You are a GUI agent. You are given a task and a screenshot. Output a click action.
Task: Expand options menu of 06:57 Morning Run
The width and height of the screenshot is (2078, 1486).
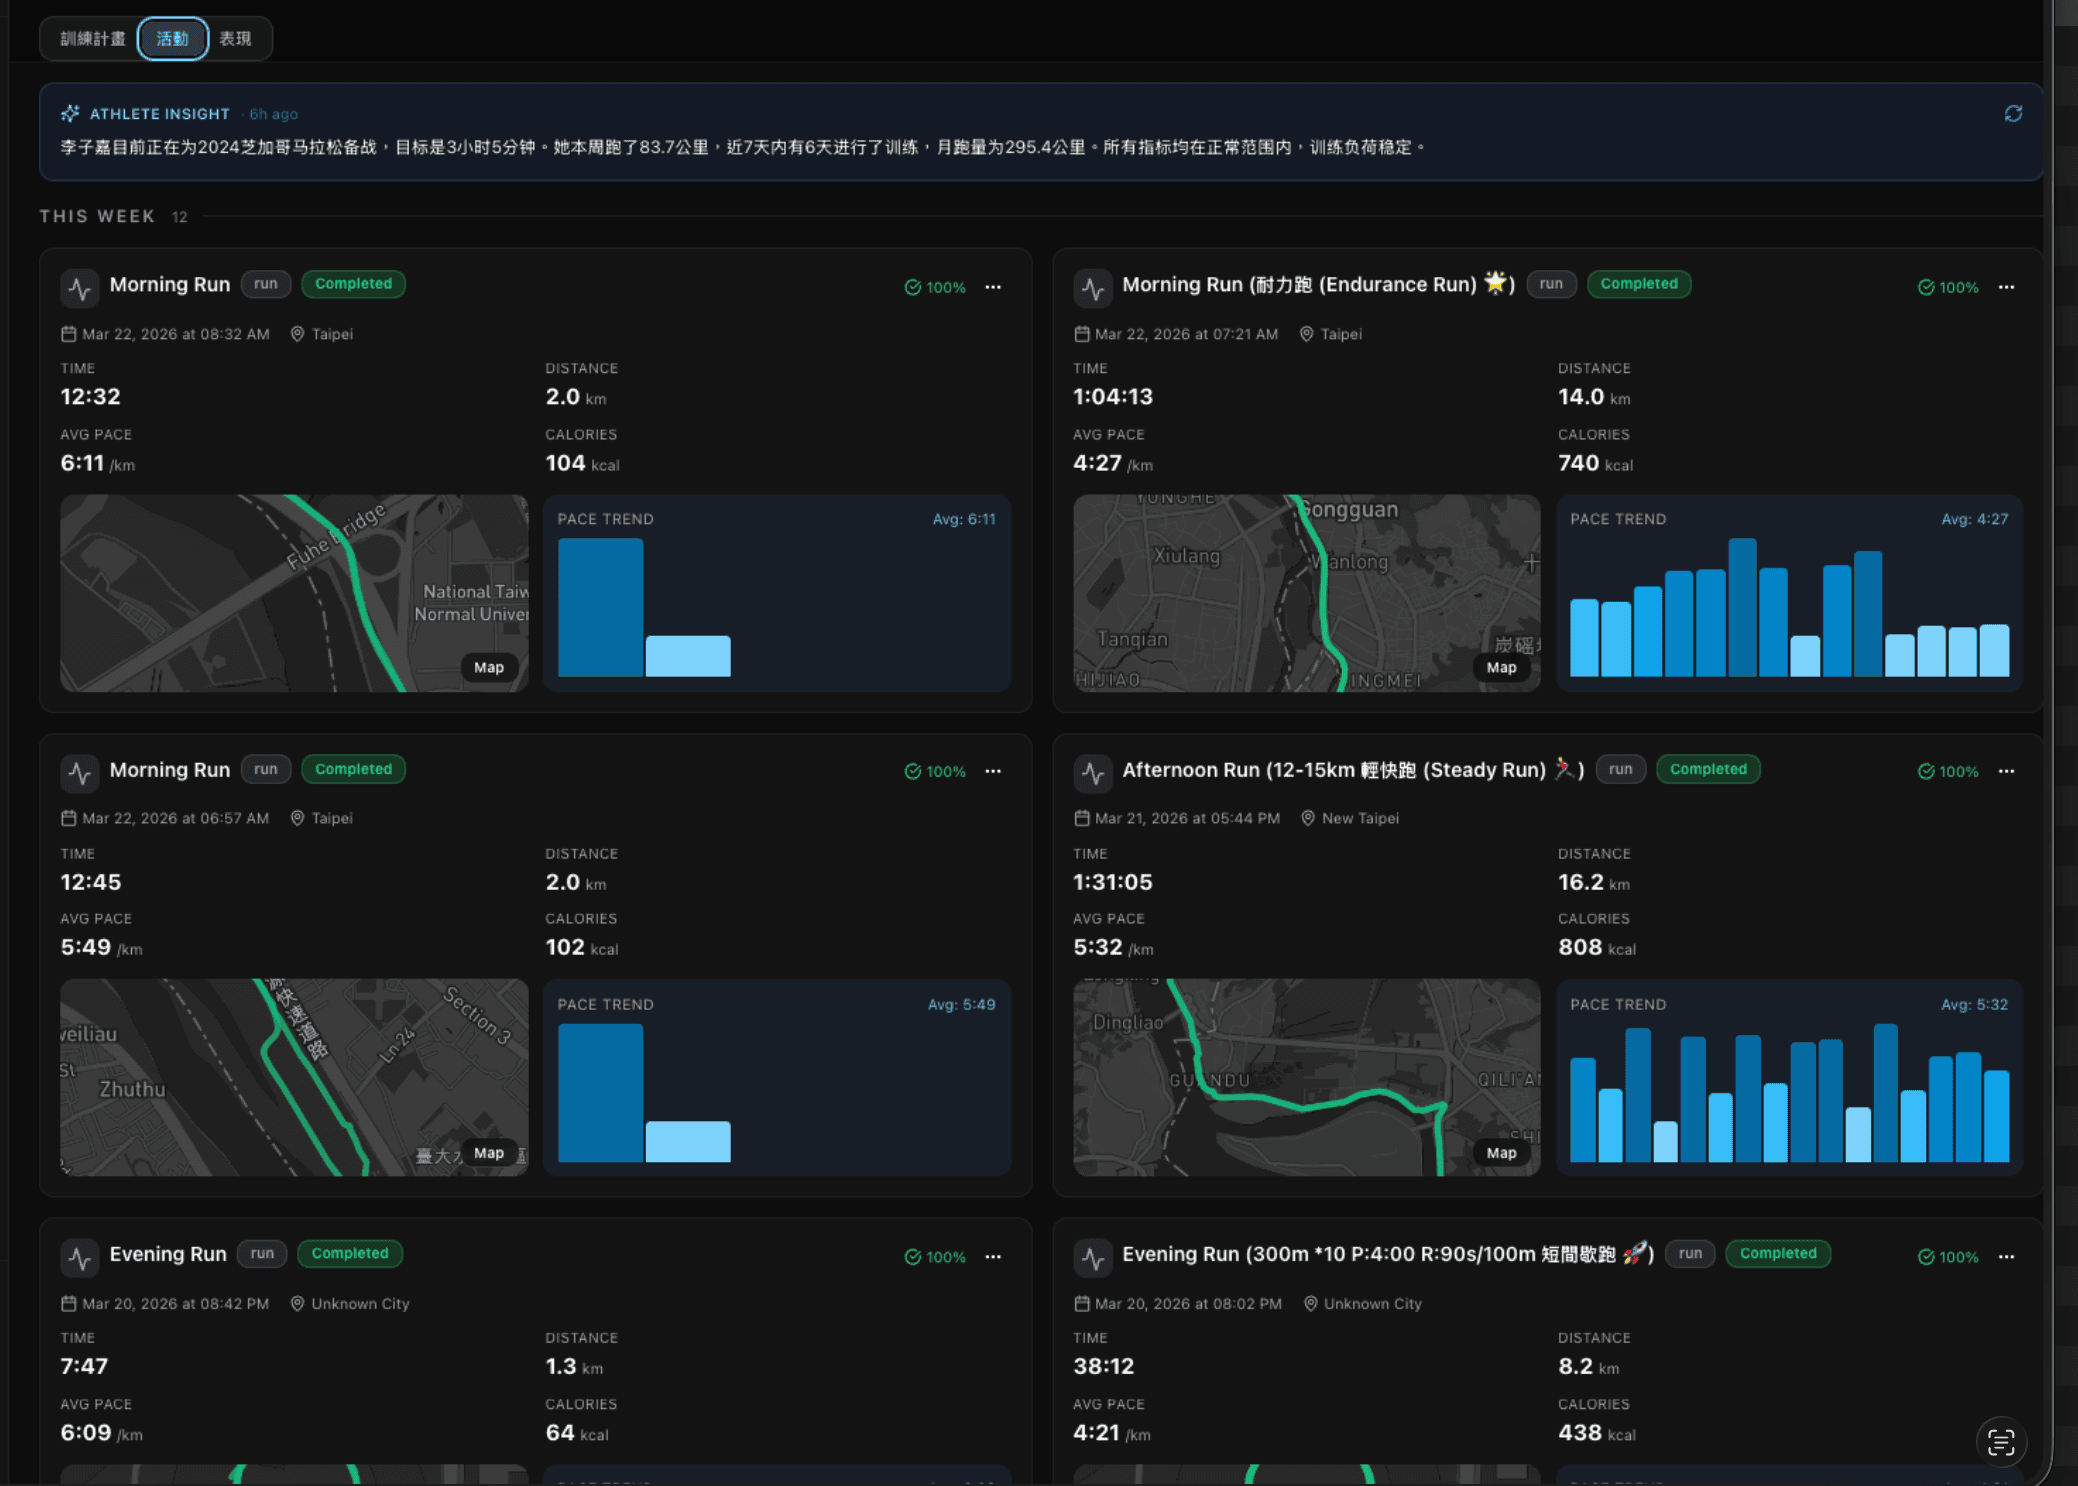(x=993, y=771)
